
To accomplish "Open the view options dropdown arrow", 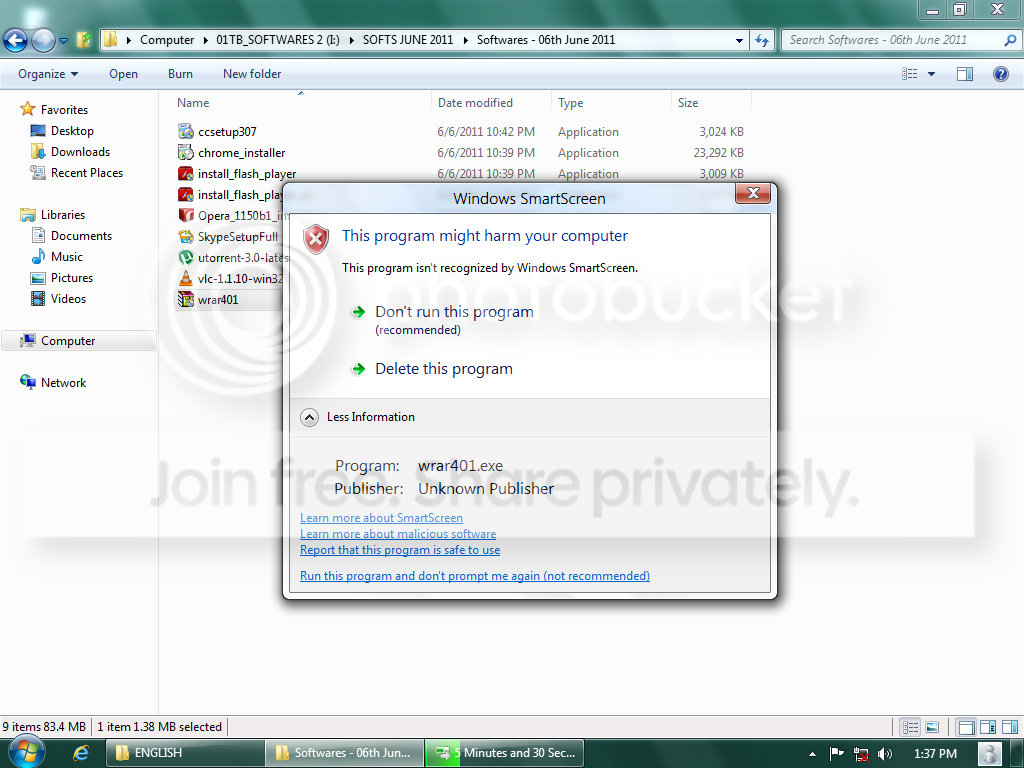I will [932, 74].
